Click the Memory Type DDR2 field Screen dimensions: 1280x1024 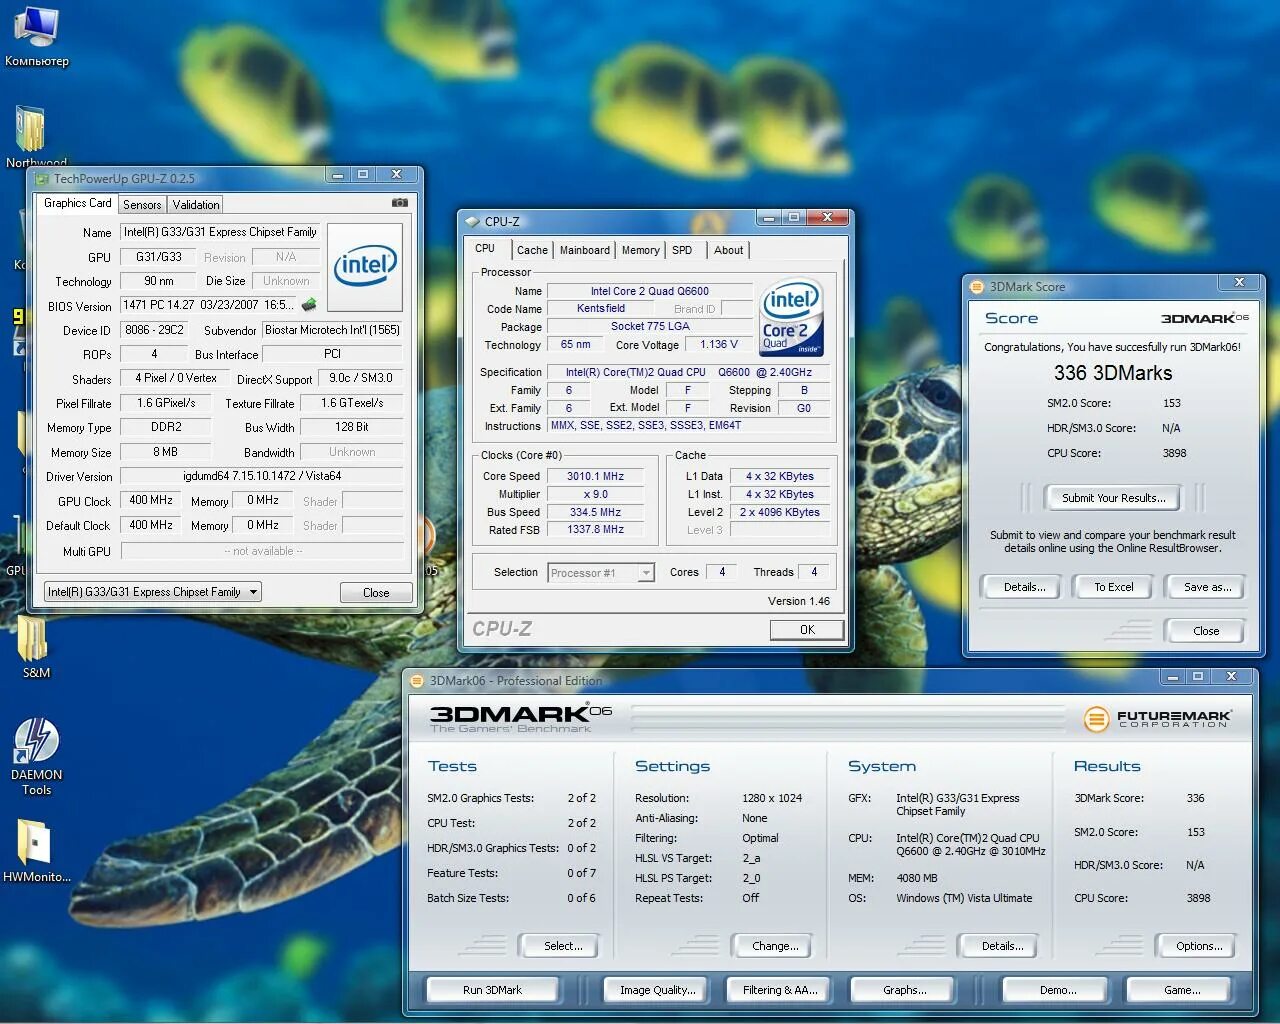click(166, 427)
